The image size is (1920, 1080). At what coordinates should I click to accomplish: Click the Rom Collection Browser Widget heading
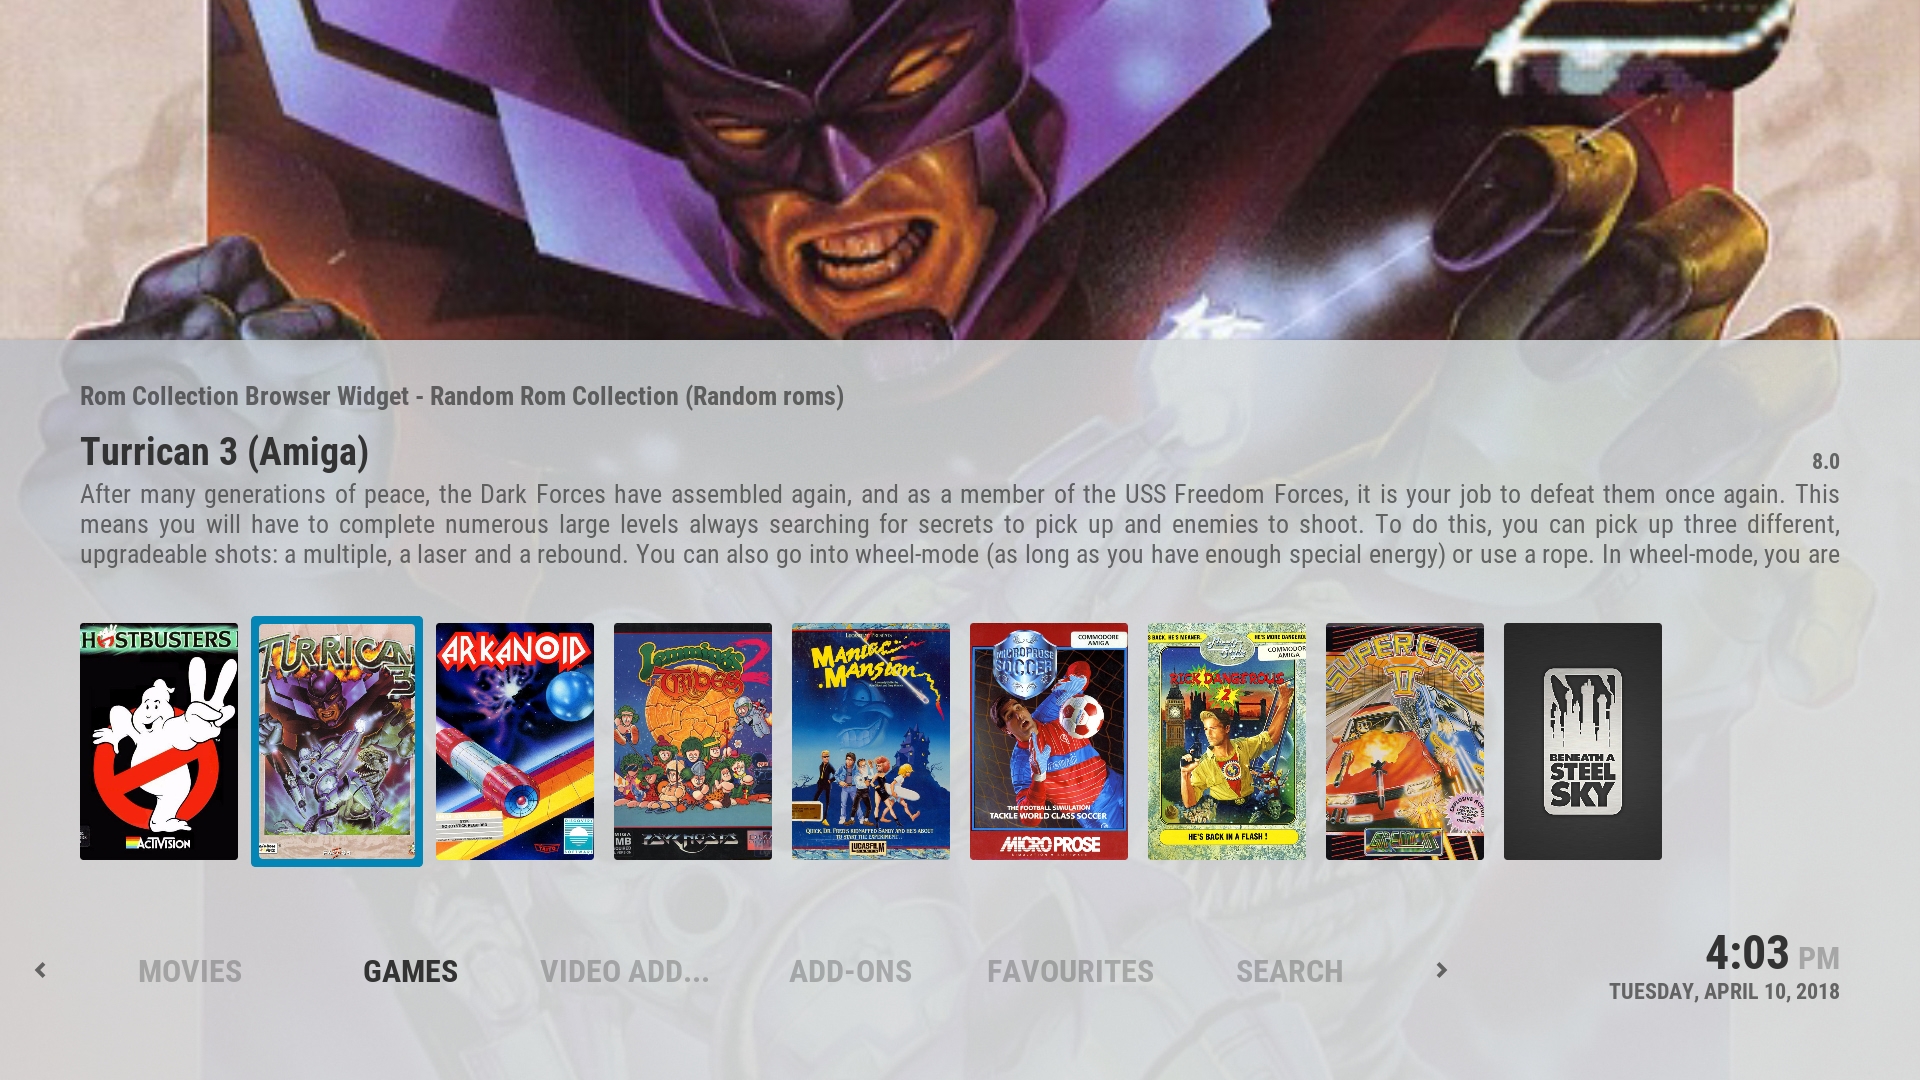462,396
